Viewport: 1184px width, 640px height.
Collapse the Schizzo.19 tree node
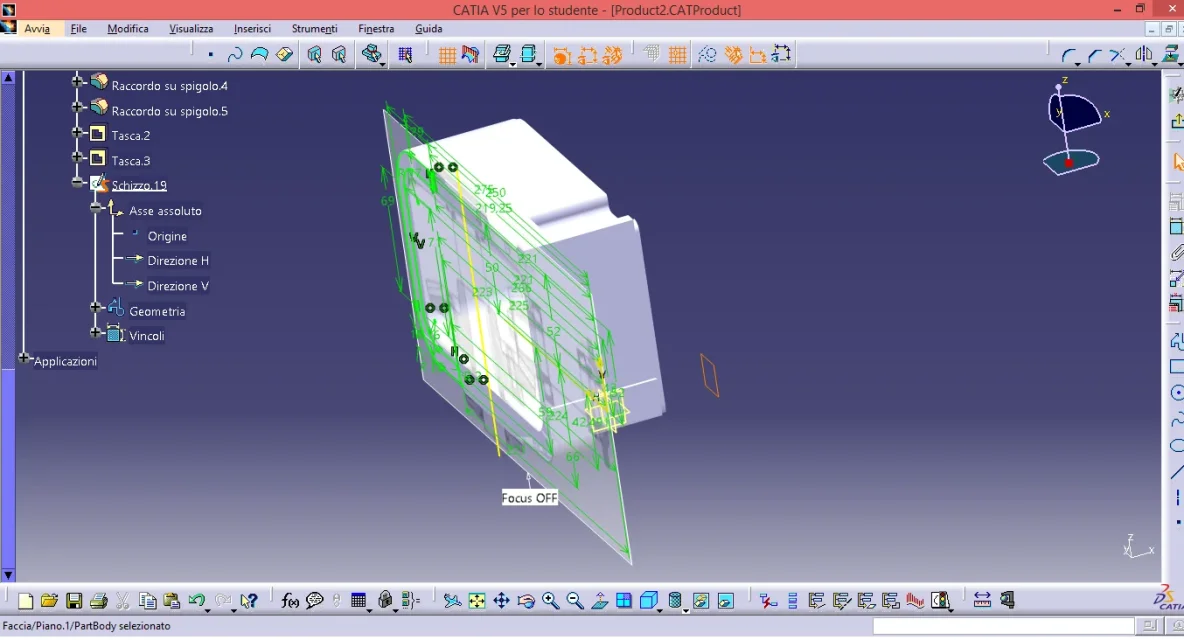77,183
